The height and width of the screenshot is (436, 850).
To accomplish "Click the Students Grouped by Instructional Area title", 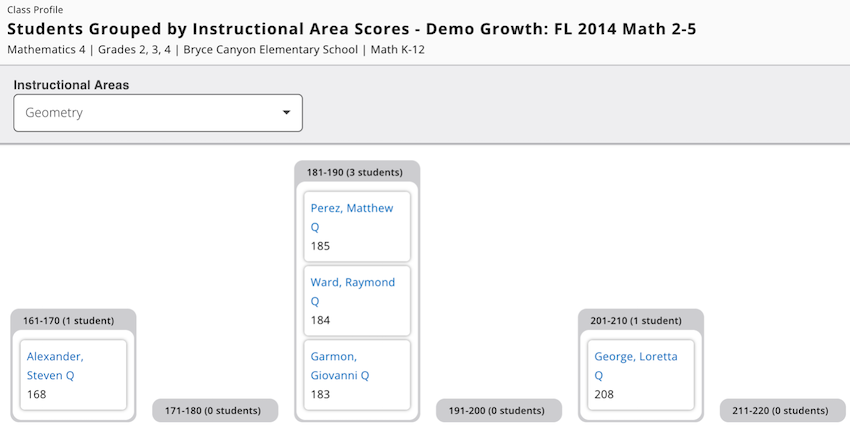I will tap(351, 29).
